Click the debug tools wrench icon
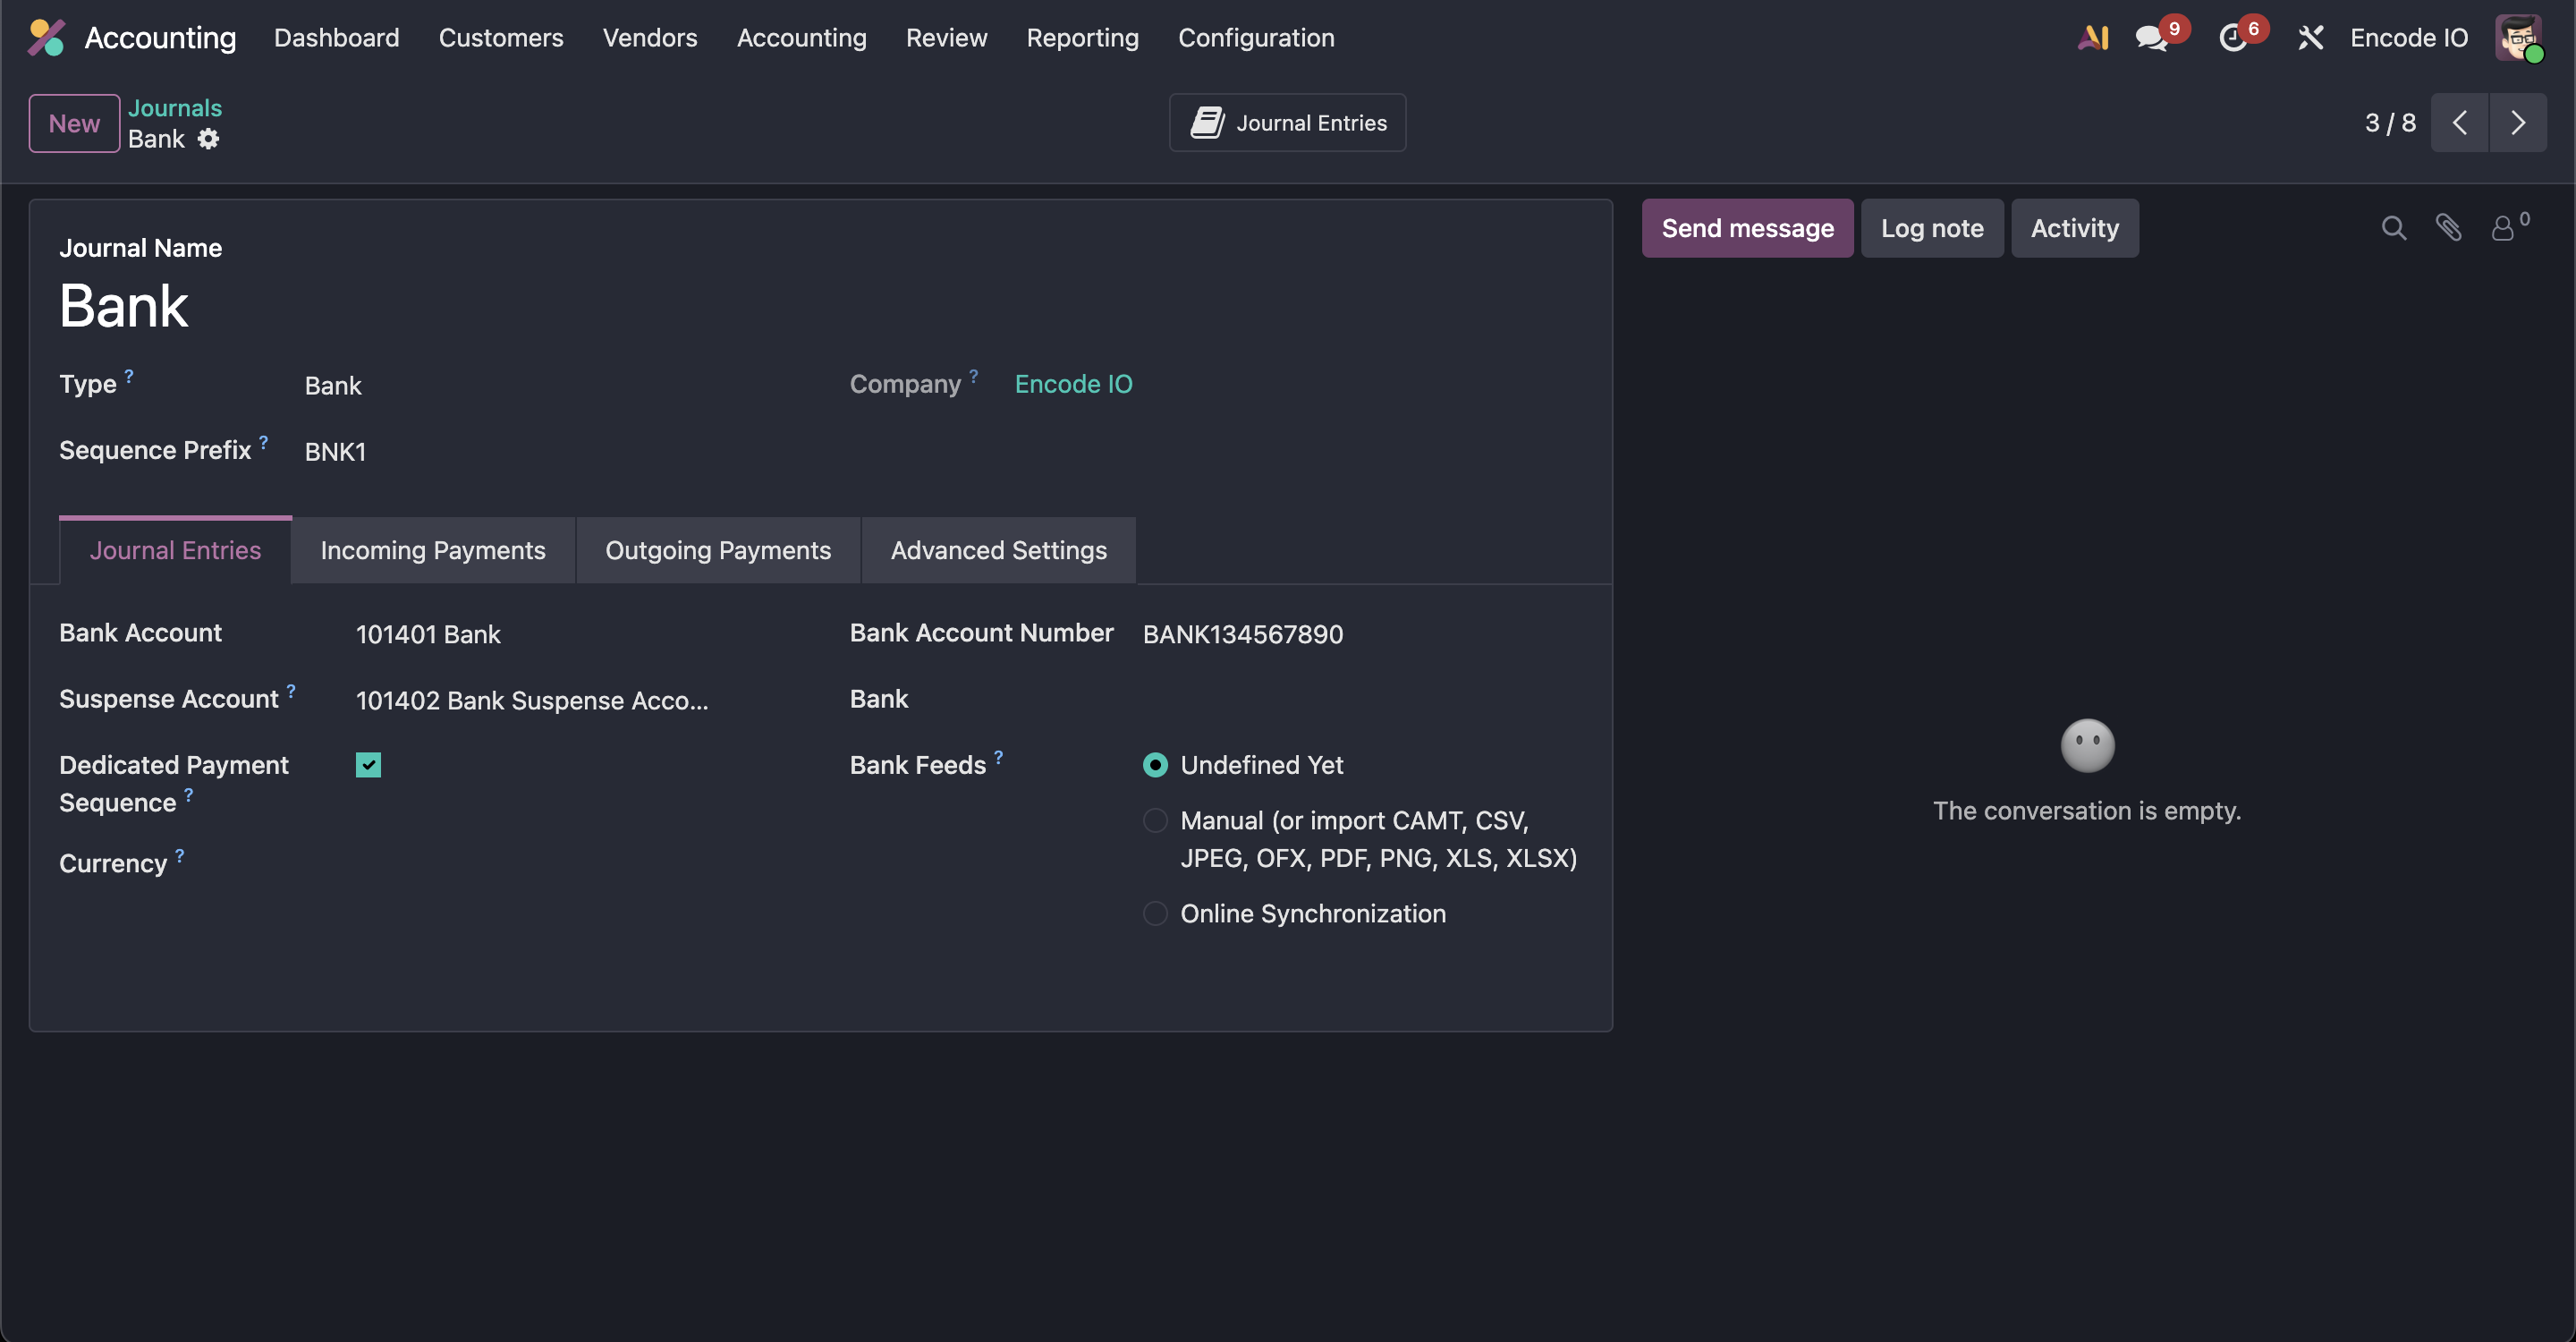 2310,38
